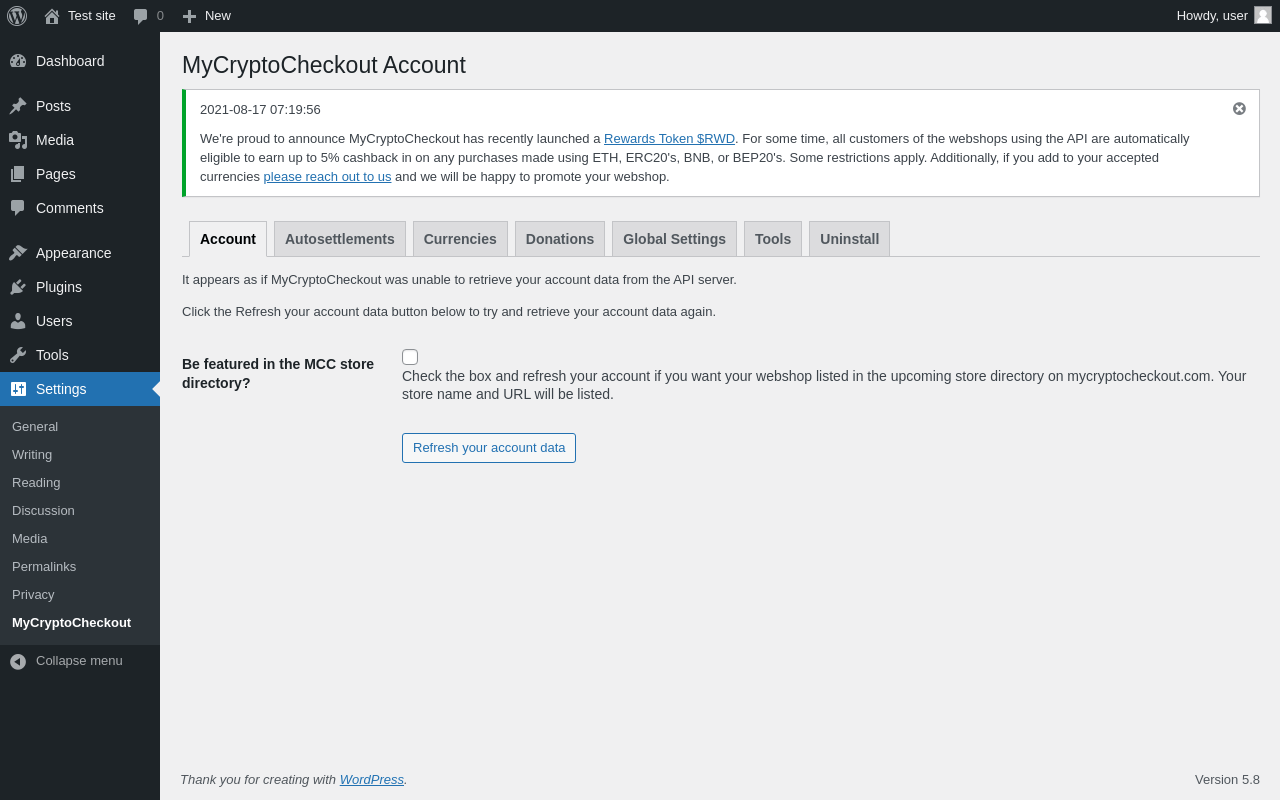Select the Global Settings tab
The width and height of the screenshot is (1280, 800).
point(674,239)
